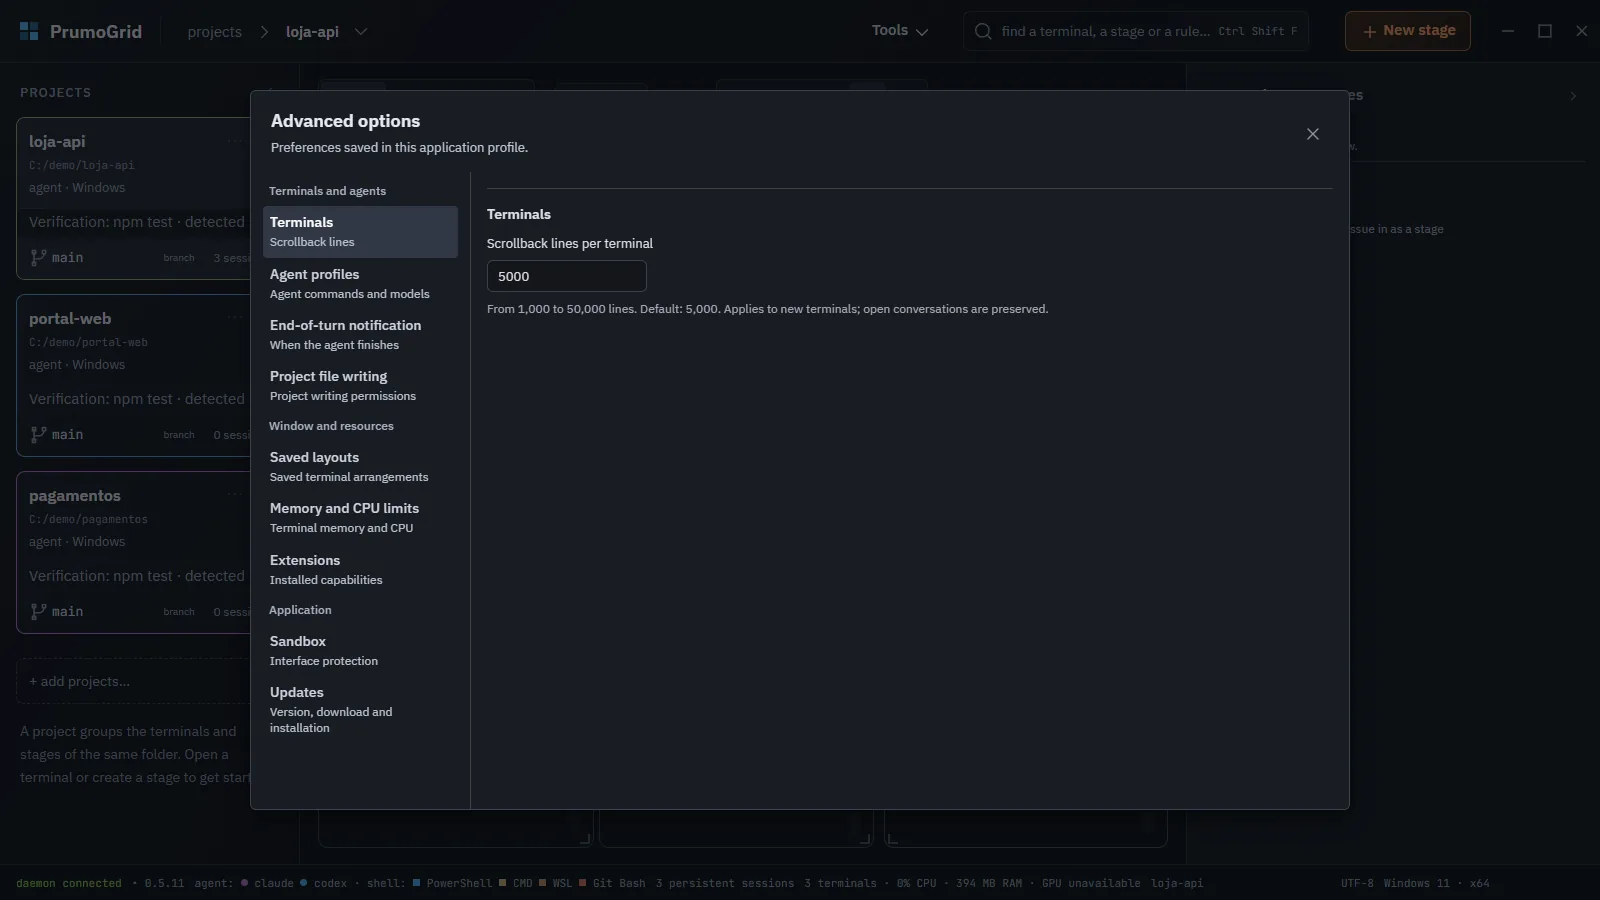Screen dimensions: 1600x900
Task: Open the three-dot menu on pagamentos card
Action: click(x=235, y=495)
